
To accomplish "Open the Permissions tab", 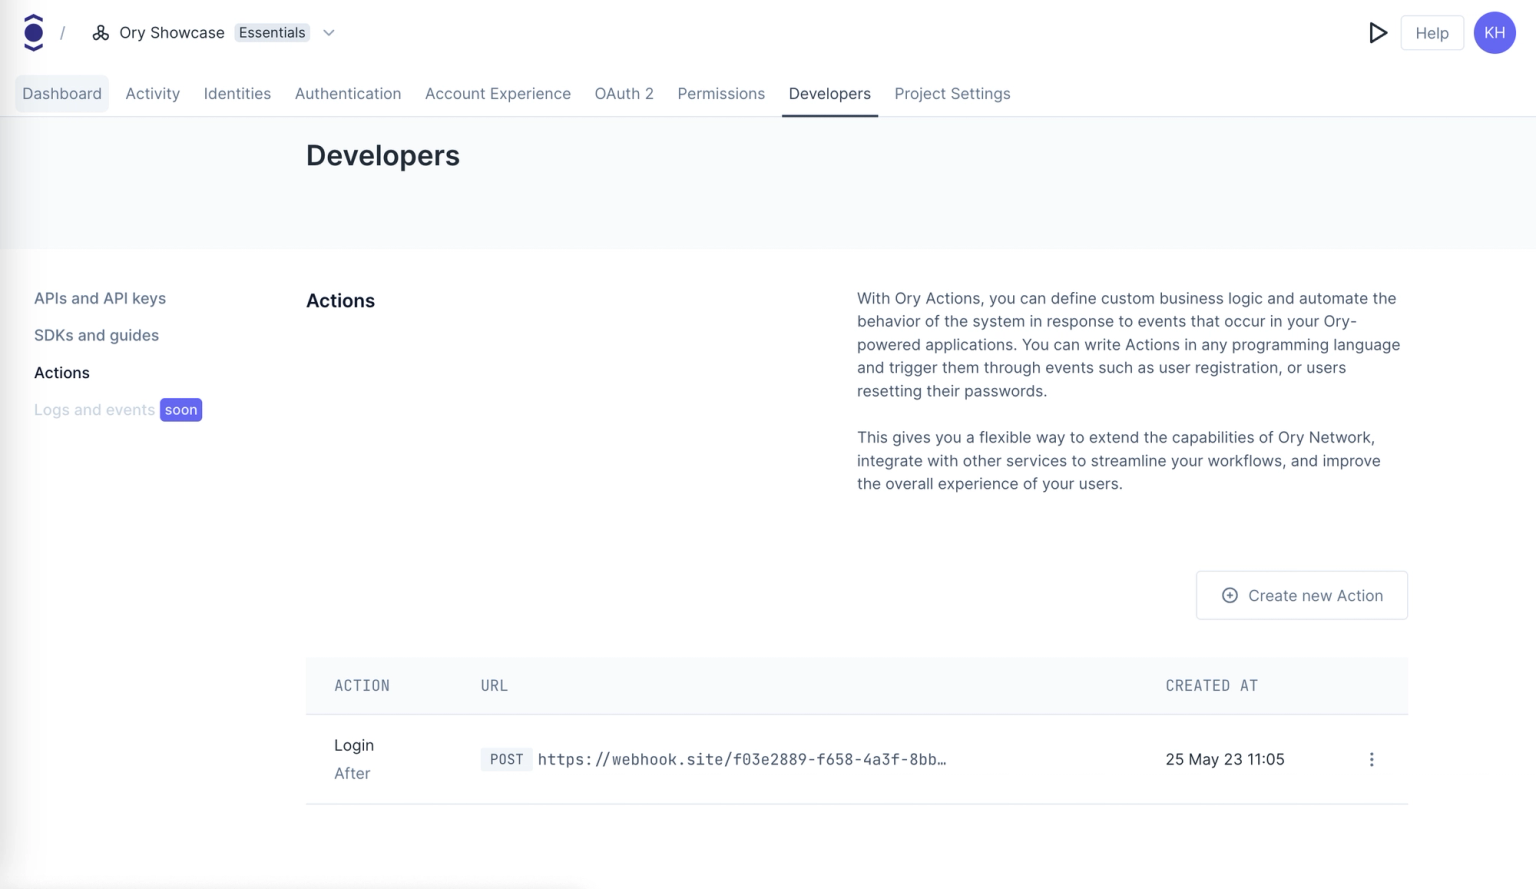I will pos(721,93).
